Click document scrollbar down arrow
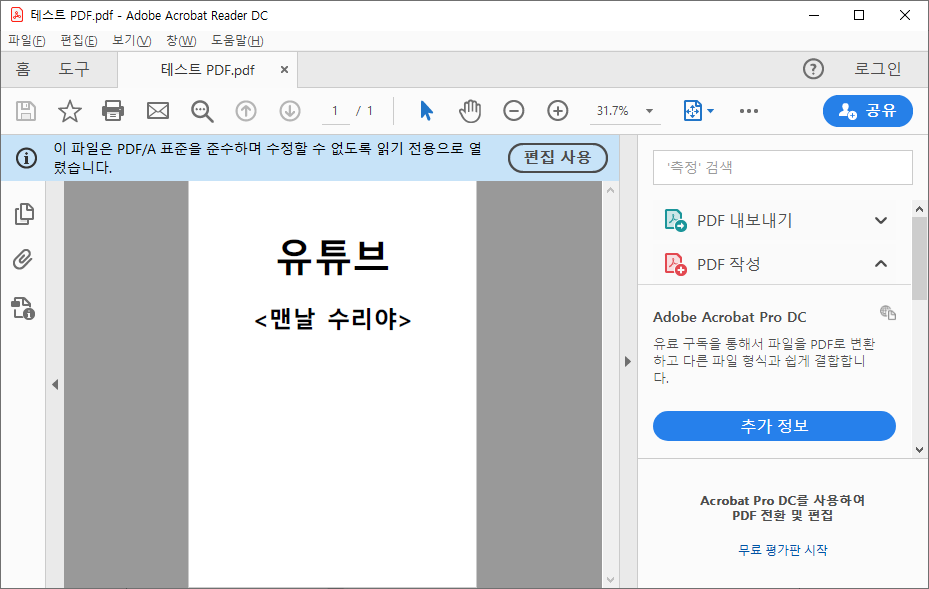The height and width of the screenshot is (589, 929). [611, 580]
